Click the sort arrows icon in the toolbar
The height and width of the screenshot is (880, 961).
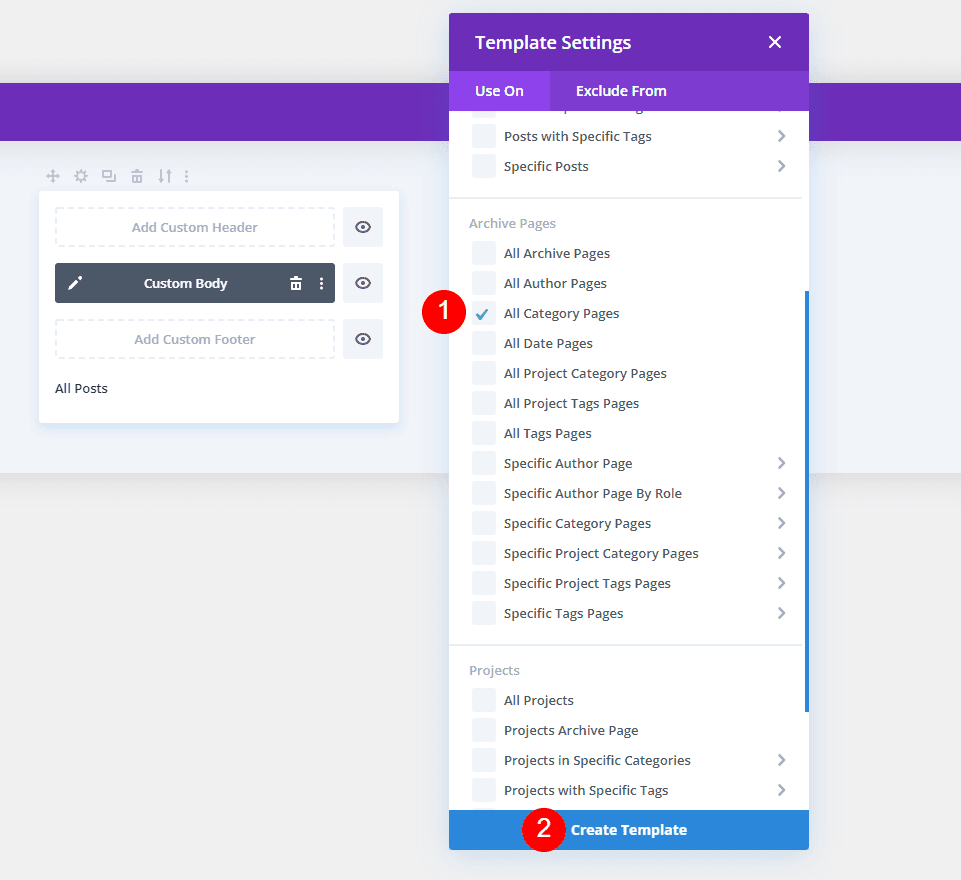pos(164,175)
